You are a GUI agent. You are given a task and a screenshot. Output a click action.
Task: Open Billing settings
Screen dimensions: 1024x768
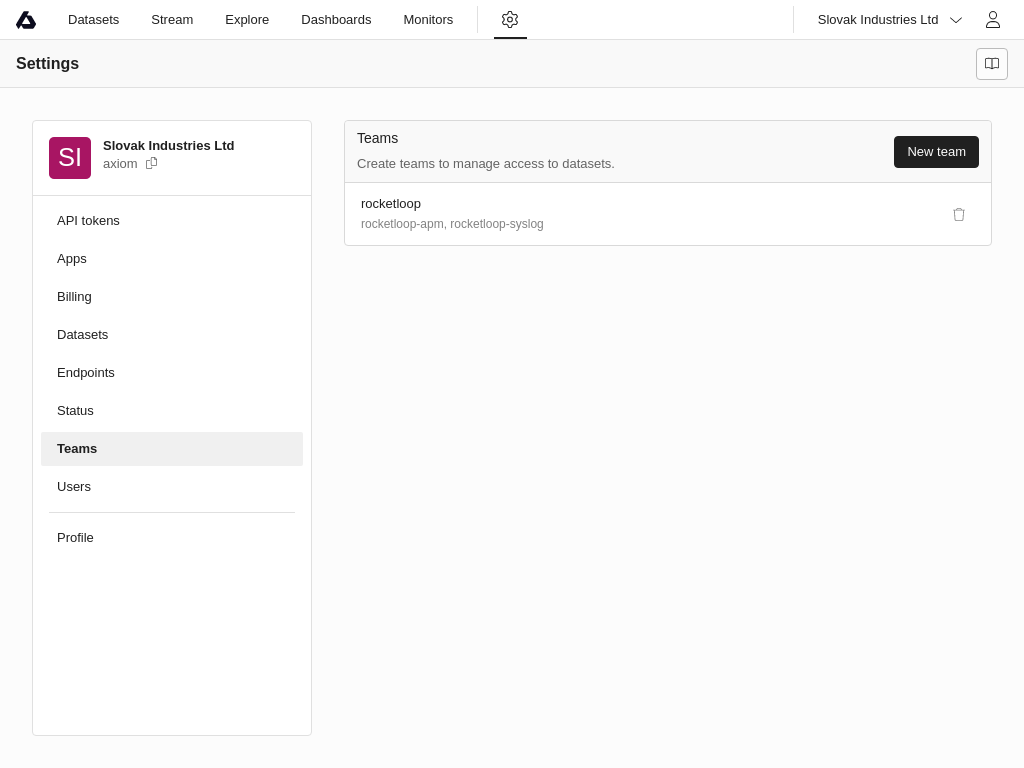(74, 297)
